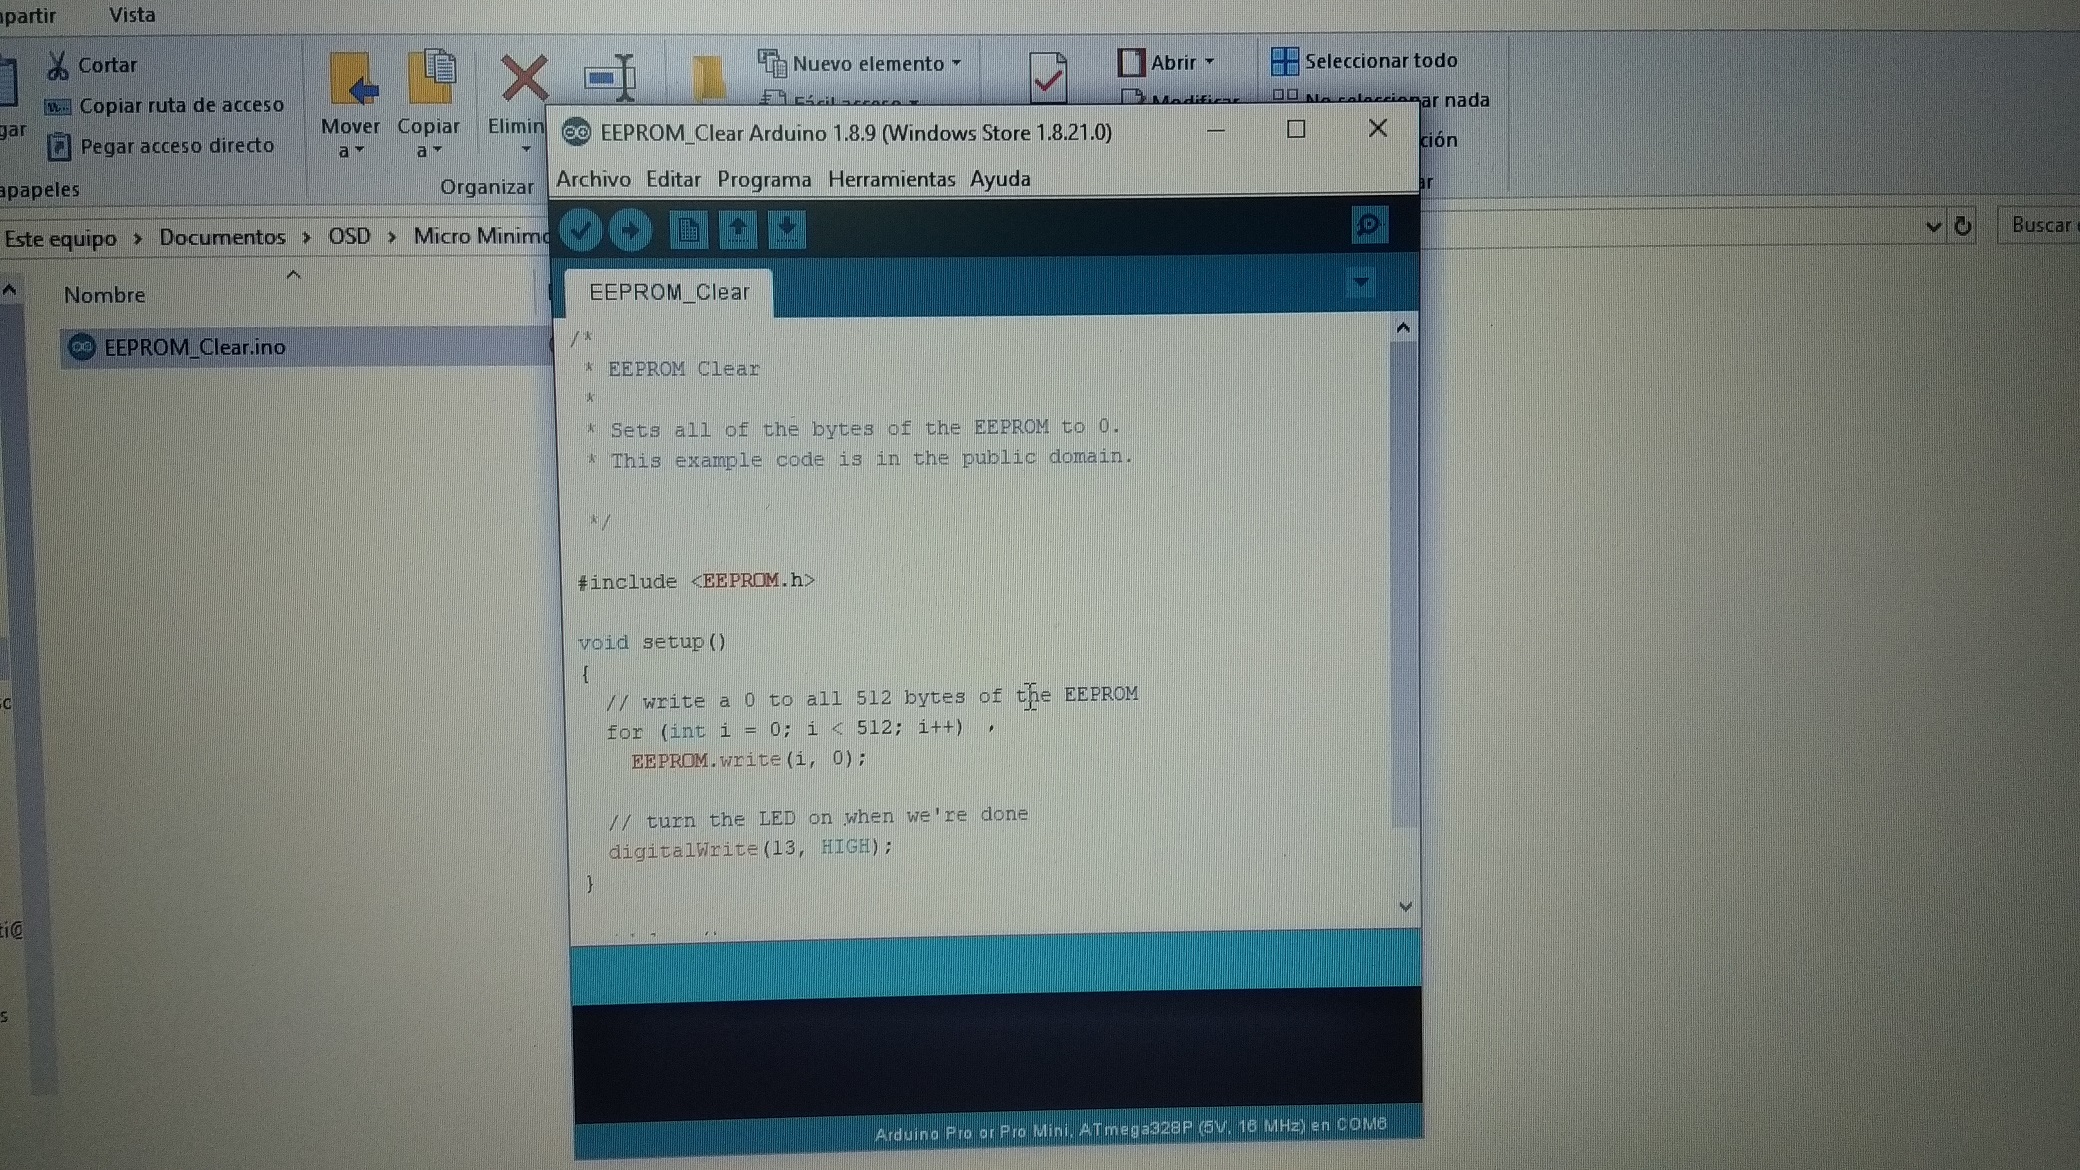Click Seleccionar todo in Explorer ribbon
The width and height of the screenshot is (2080, 1170).
pos(1380,61)
